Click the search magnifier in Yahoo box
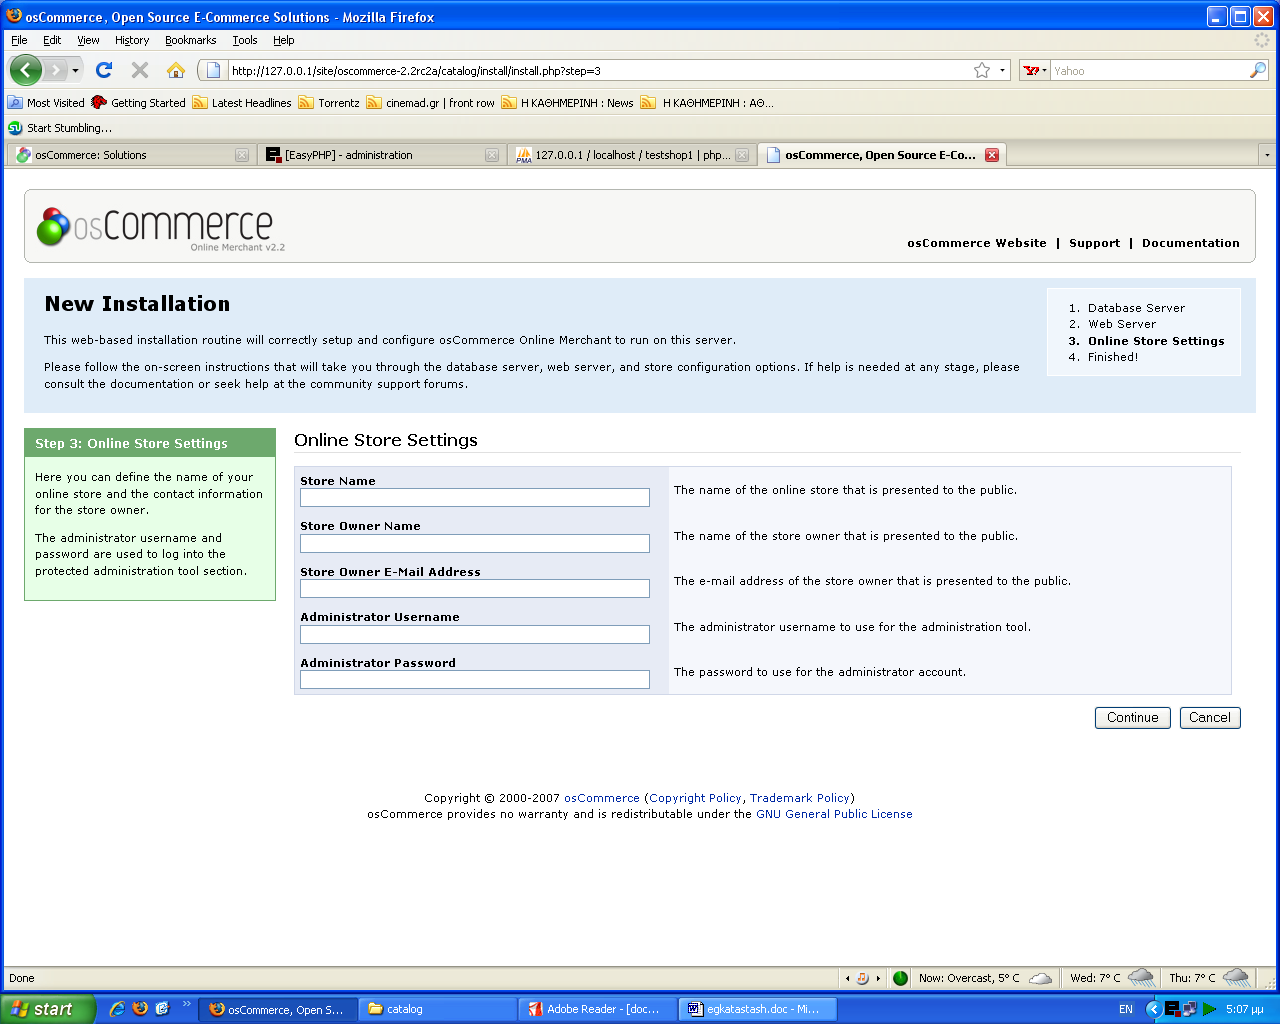The height and width of the screenshot is (1024, 1280). click(1258, 70)
